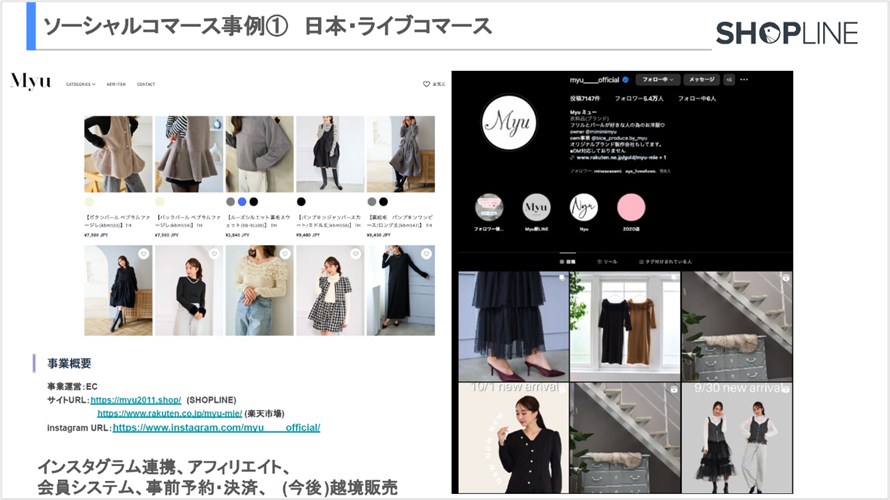Open the 9/30 new arrival Instagram post
Image resolution: width=890 pixels, height=500 pixels.
point(737,438)
